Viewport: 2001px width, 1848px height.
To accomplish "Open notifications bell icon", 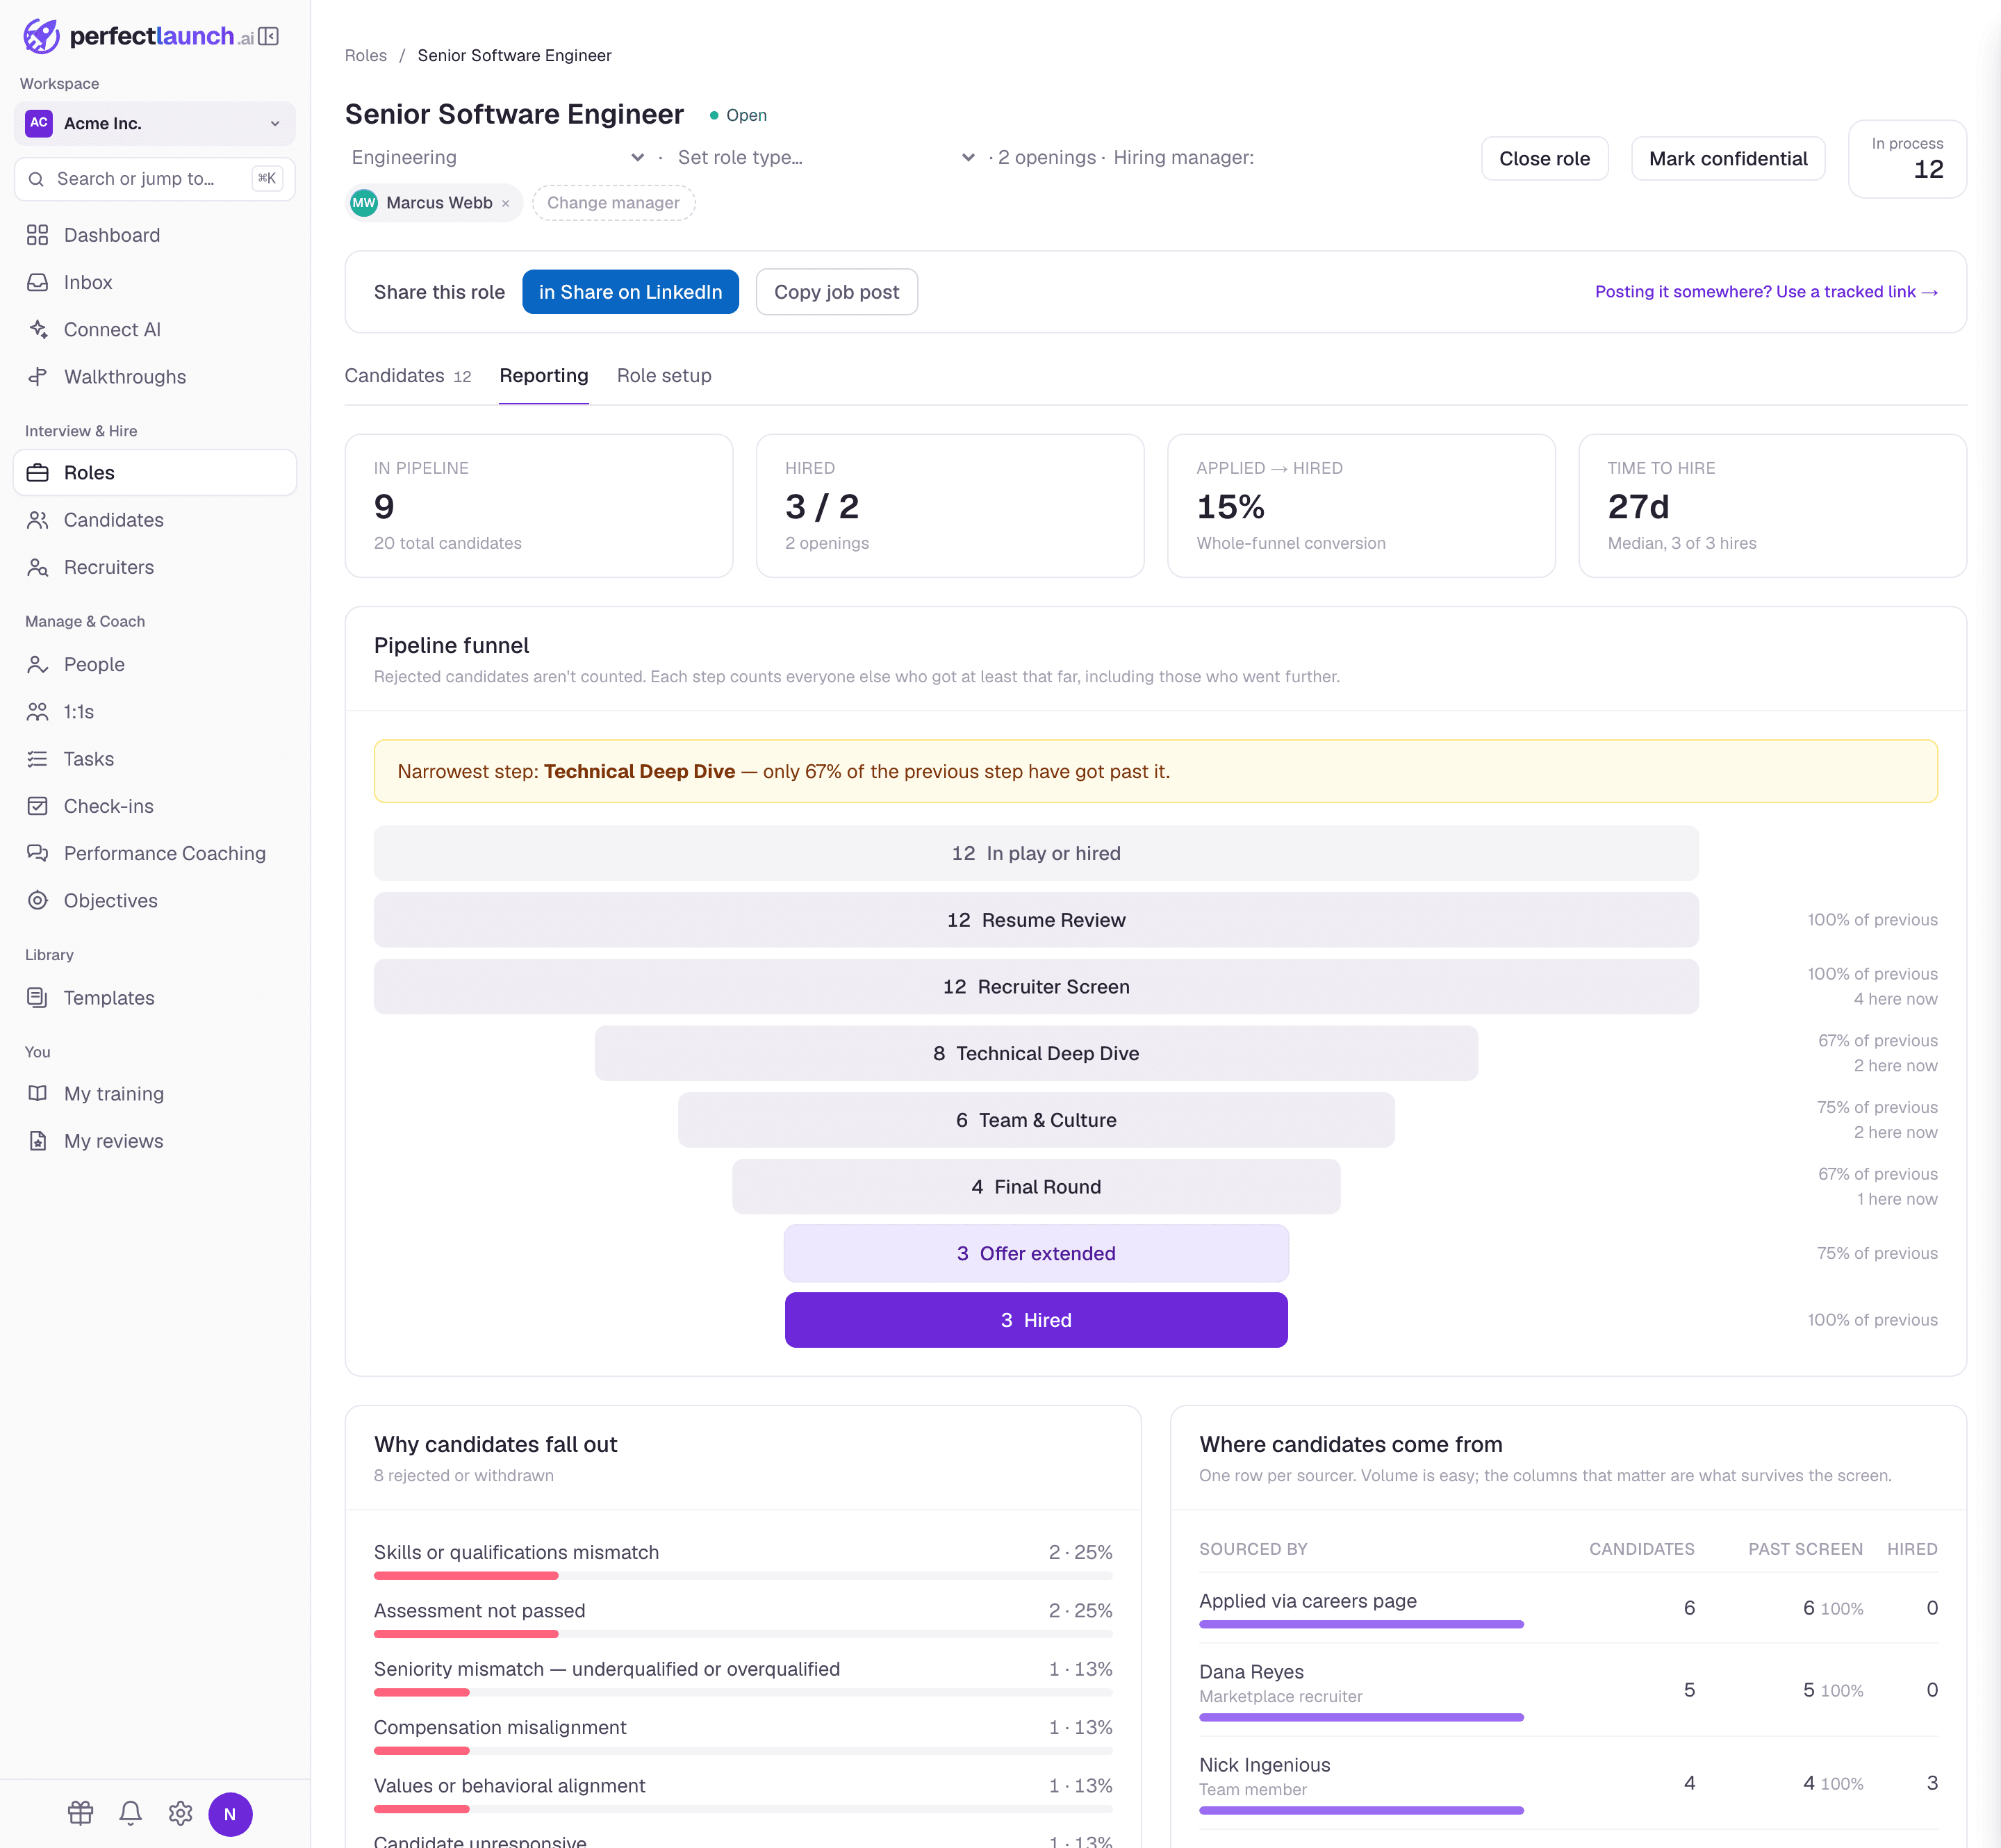I will pyautogui.click(x=131, y=1813).
